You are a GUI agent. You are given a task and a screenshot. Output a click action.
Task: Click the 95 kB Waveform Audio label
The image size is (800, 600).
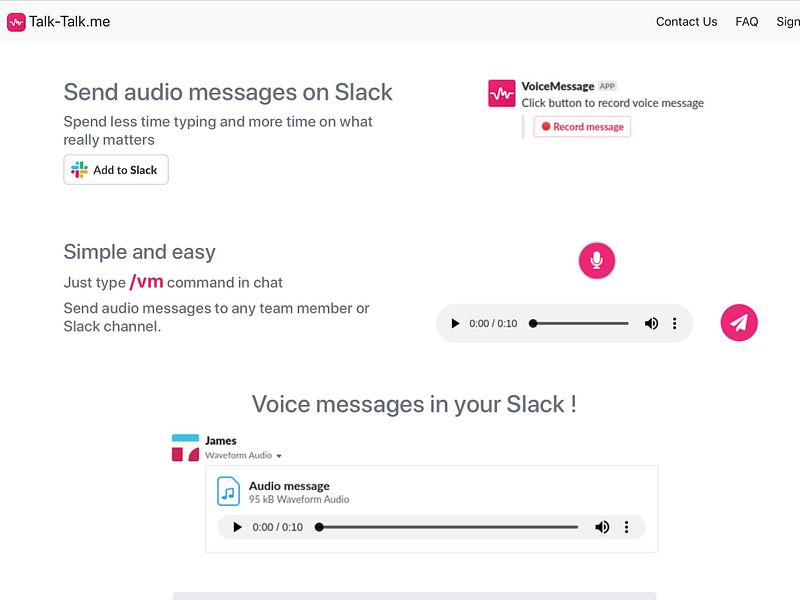tap(299, 499)
